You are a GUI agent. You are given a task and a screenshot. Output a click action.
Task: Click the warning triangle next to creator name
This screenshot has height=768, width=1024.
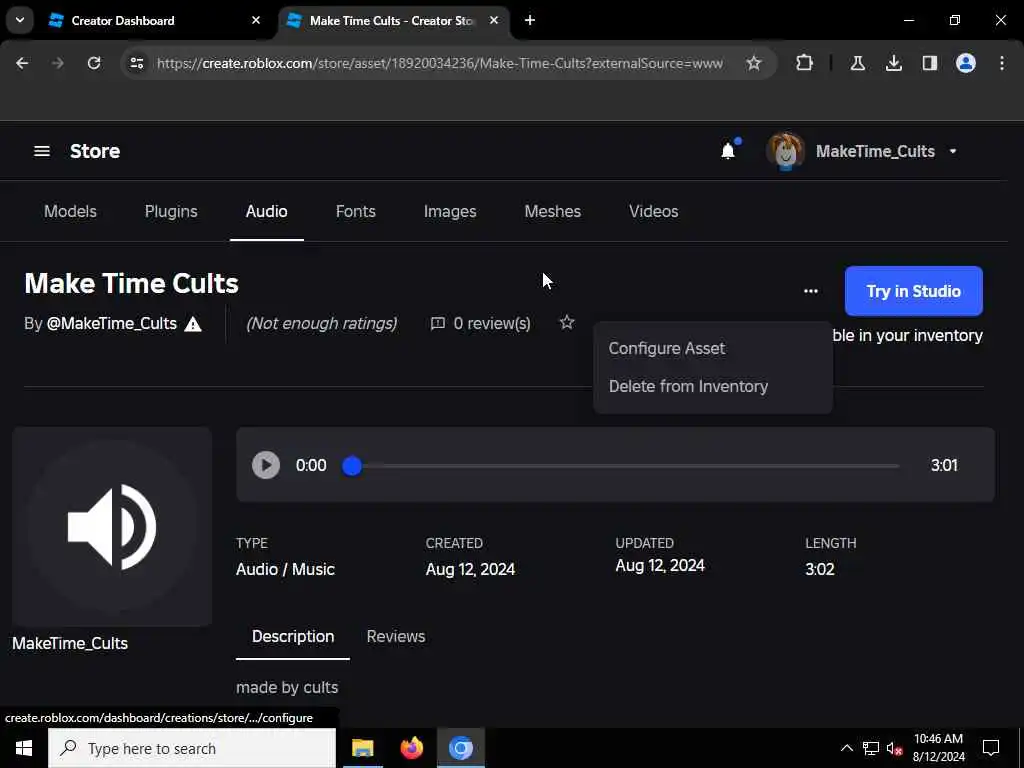pyautogui.click(x=193, y=324)
